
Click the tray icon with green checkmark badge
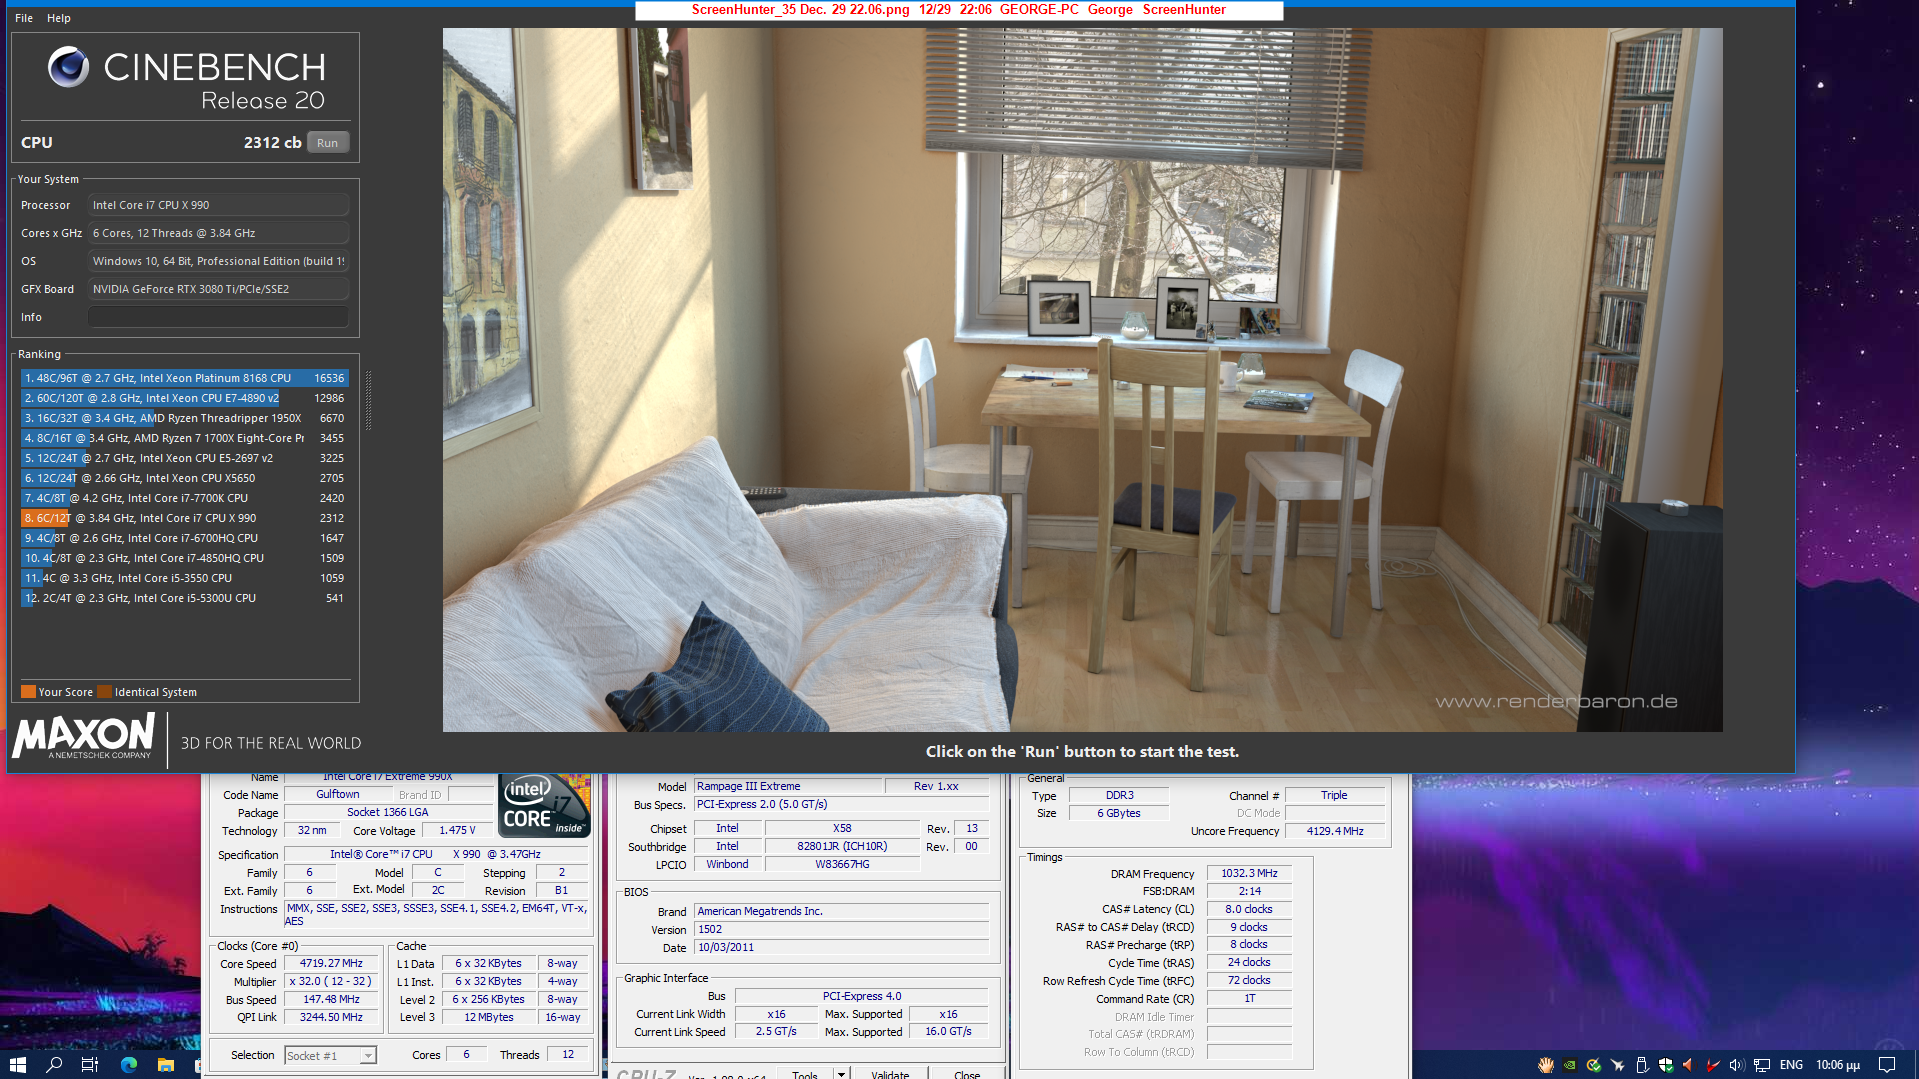[x=1594, y=1065]
